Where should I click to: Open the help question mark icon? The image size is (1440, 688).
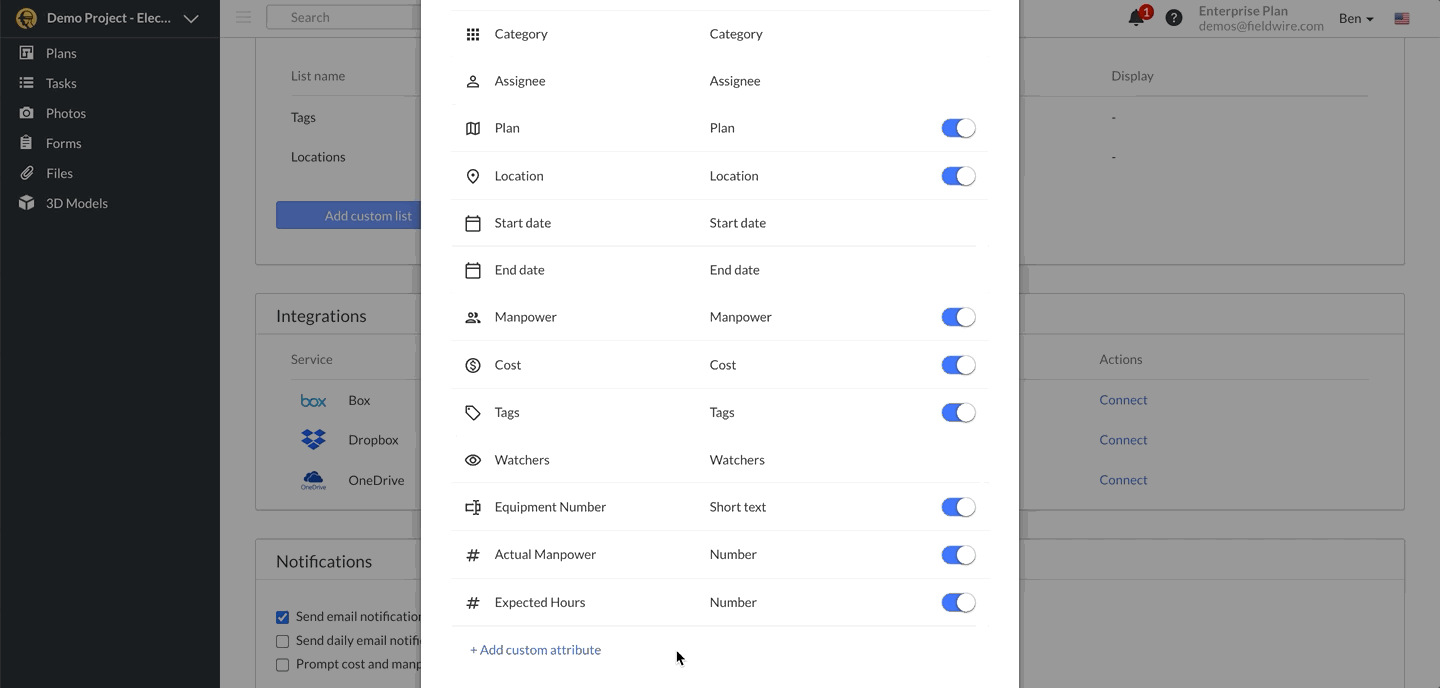(x=1174, y=18)
